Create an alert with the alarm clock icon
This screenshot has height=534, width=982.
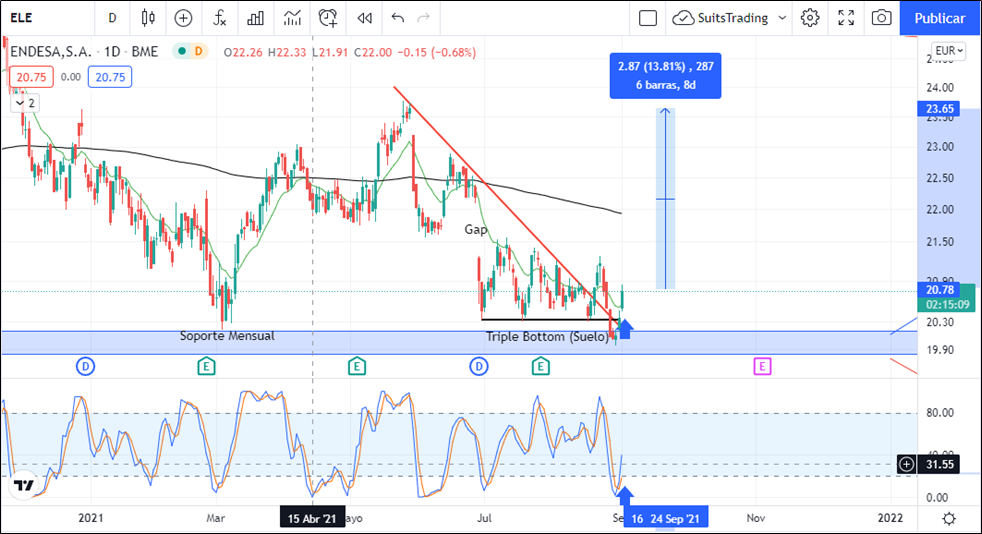[328, 18]
